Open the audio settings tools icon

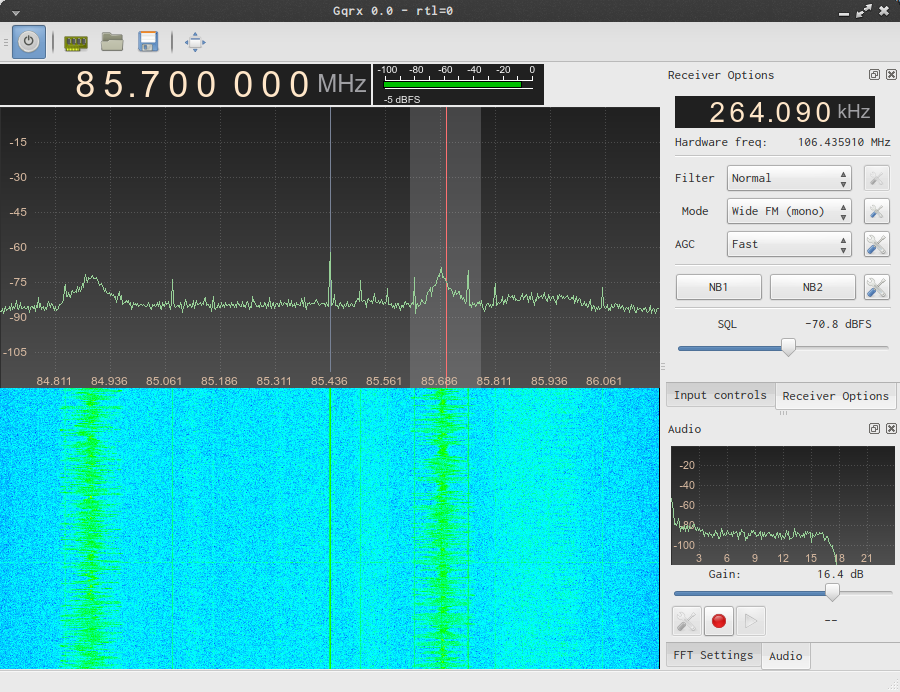click(686, 621)
